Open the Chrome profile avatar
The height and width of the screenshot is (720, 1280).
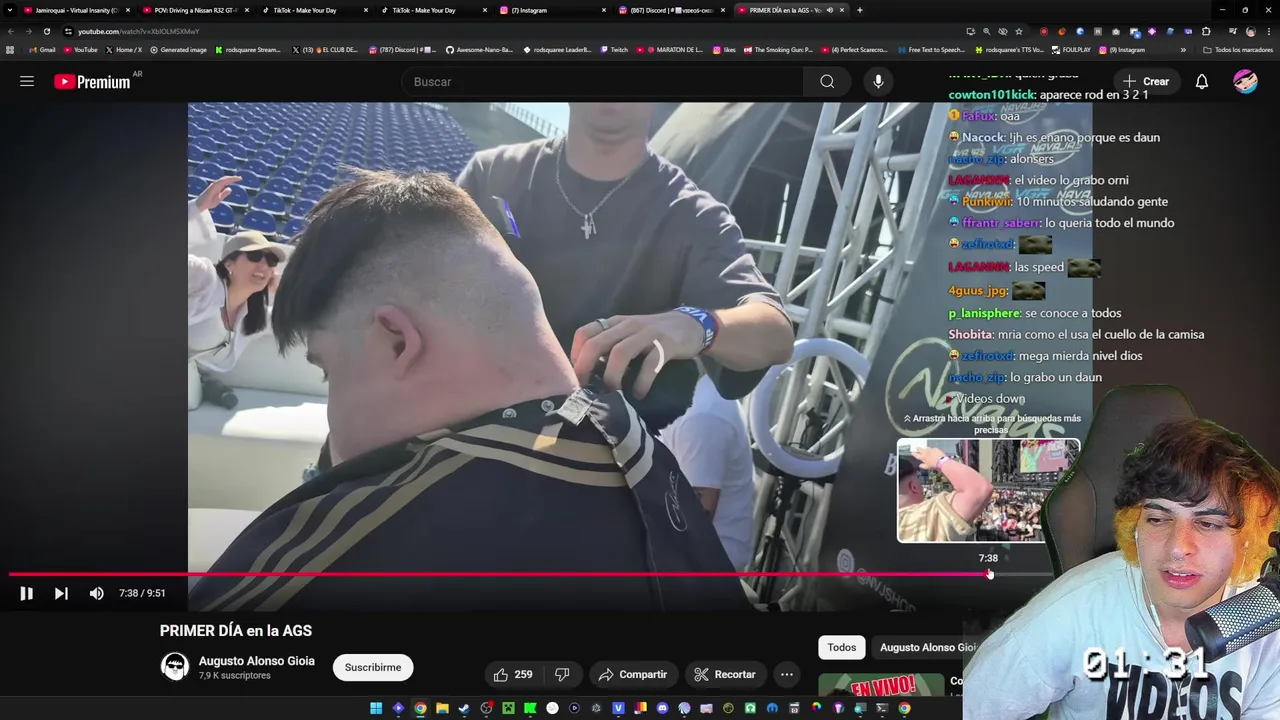click(x=1250, y=31)
